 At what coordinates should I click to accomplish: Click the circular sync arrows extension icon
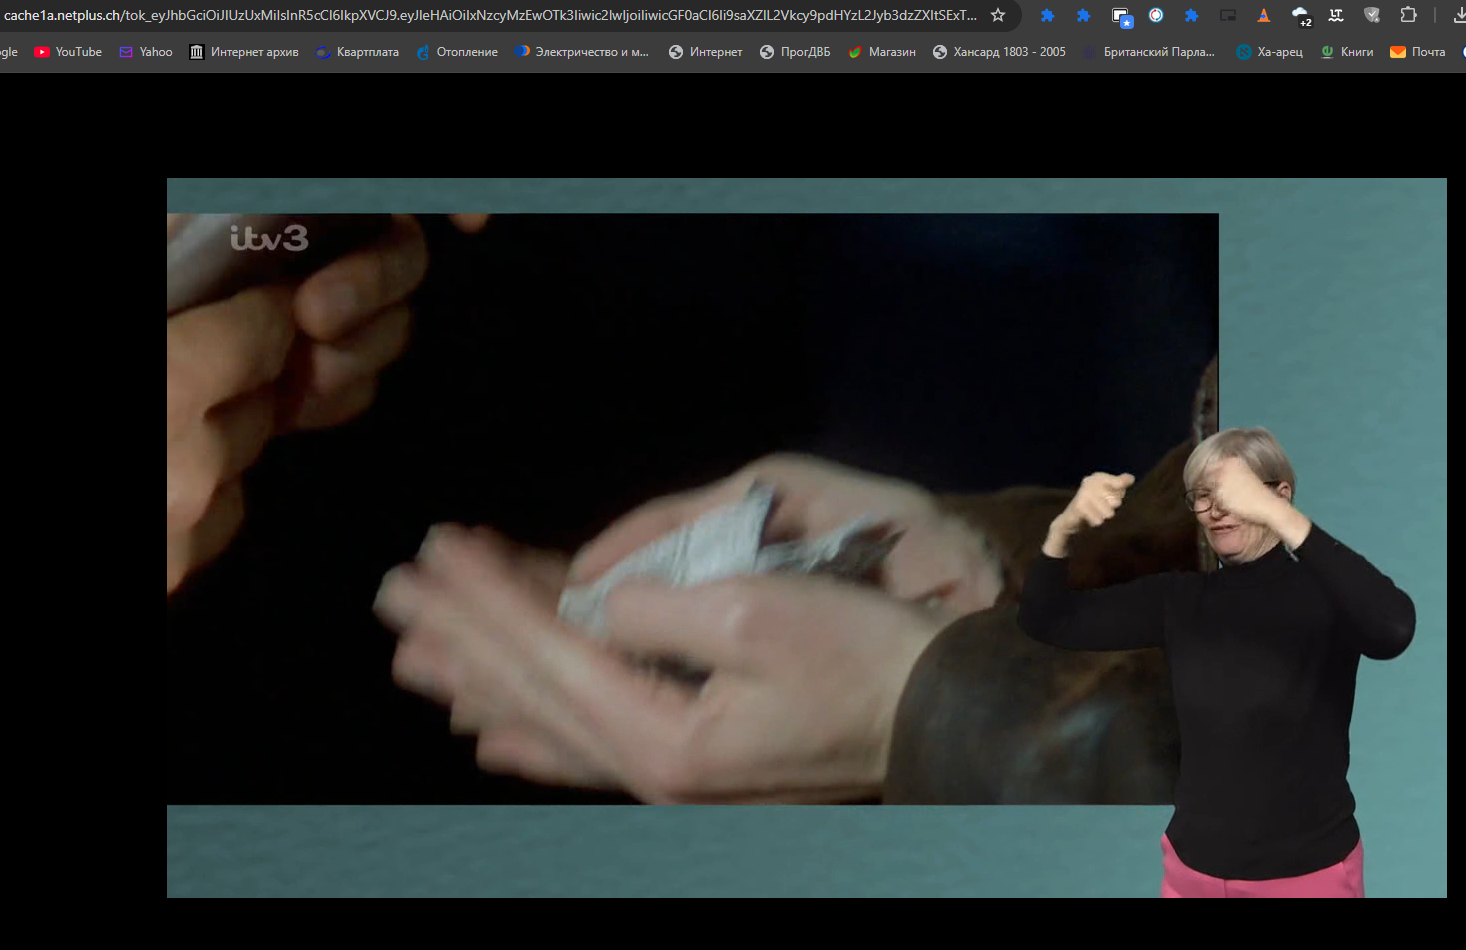pyautogui.click(x=1156, y=15)
